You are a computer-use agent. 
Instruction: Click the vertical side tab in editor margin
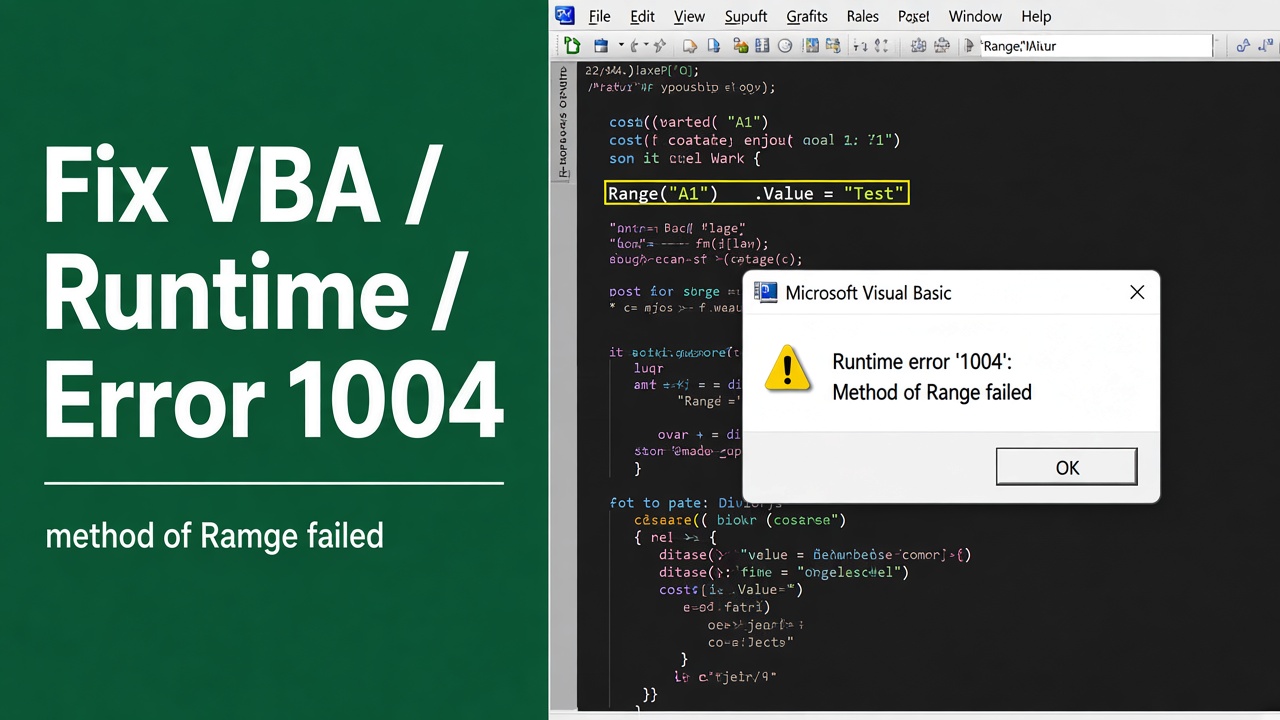pyautogui.click(x=563, y=122)
